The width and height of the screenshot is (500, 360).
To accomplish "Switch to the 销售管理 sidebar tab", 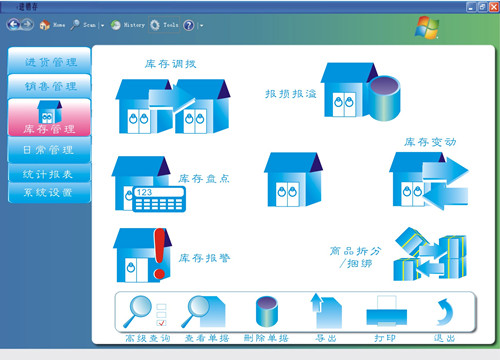I will coord(49,86).
